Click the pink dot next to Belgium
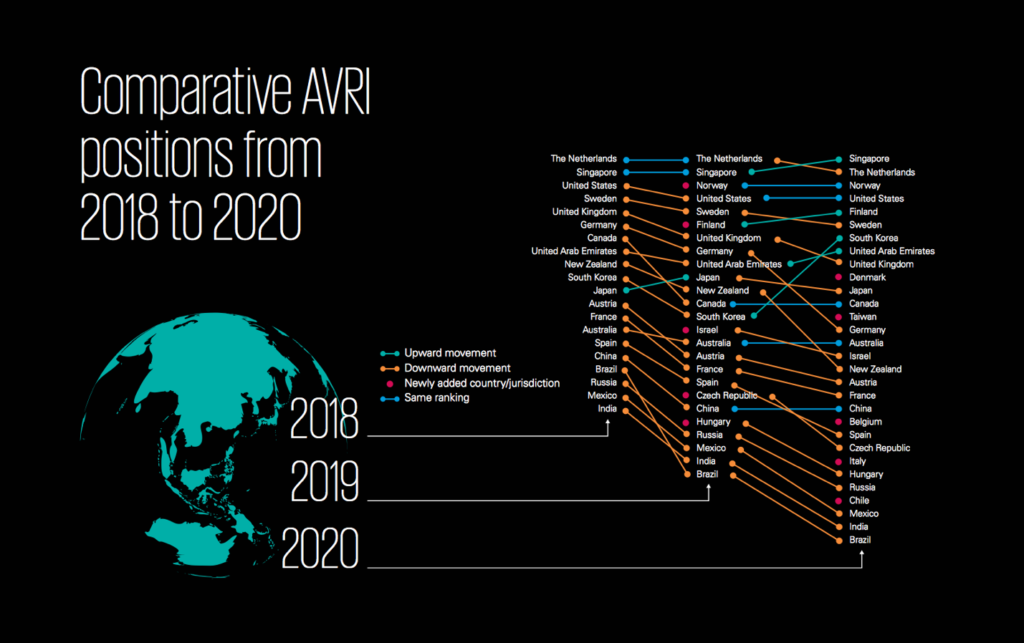The image size is (1024, 643). click(837, 421)
